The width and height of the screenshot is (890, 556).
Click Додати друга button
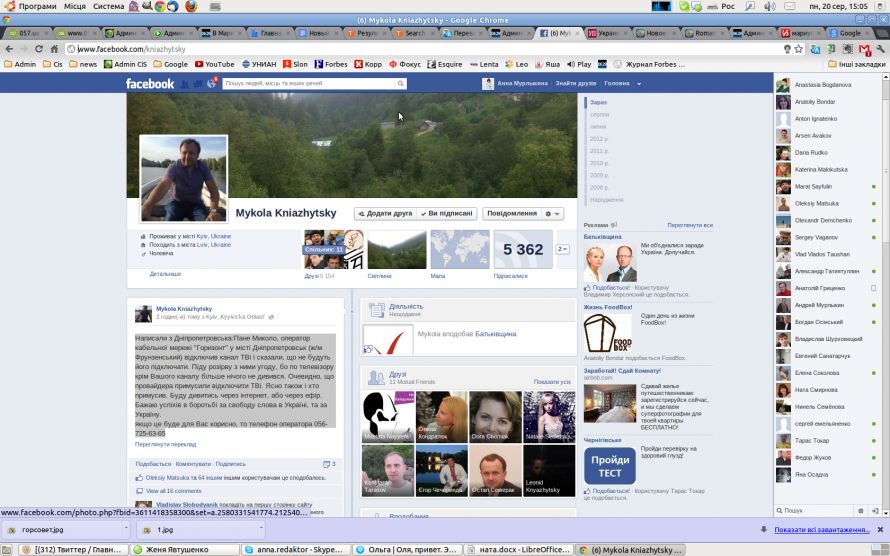[385, 214]
